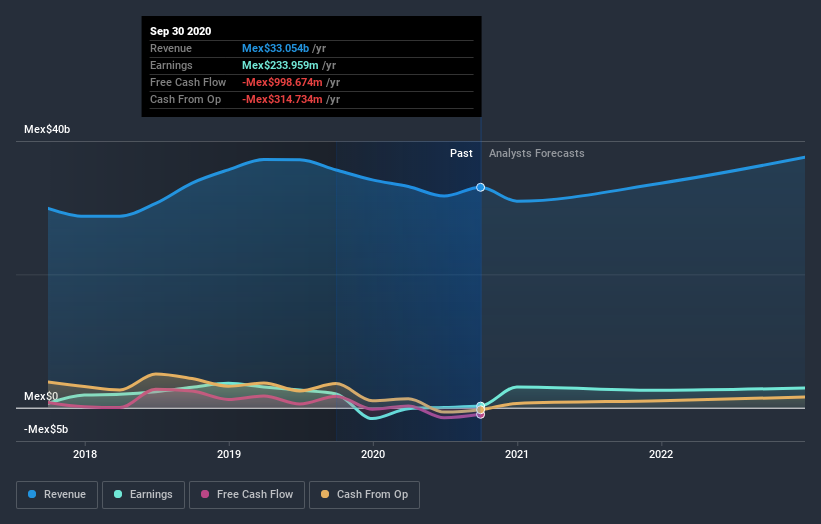
Task: Click the 2022 x-axis label
Action: coord(661,454)
